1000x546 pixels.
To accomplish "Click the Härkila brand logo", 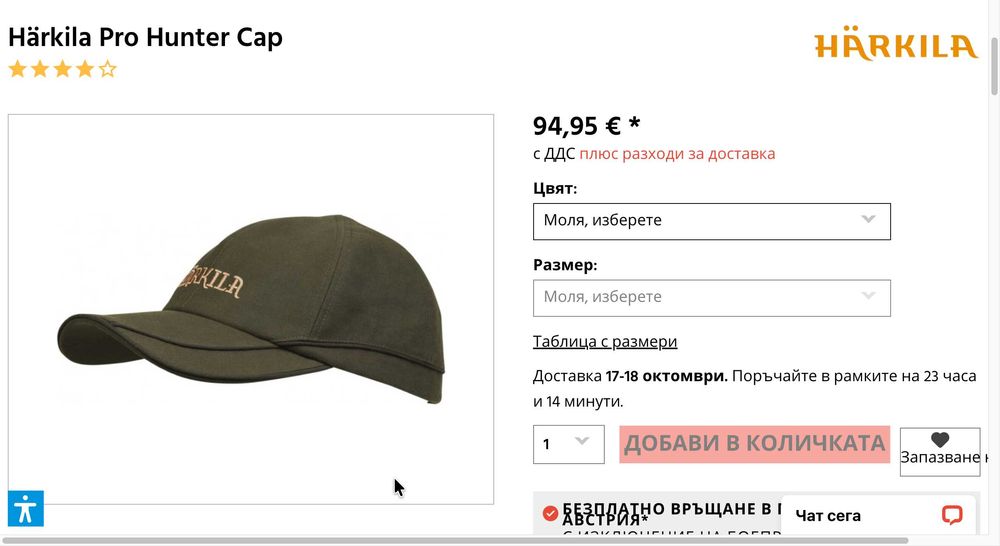I will click(896, 43).
